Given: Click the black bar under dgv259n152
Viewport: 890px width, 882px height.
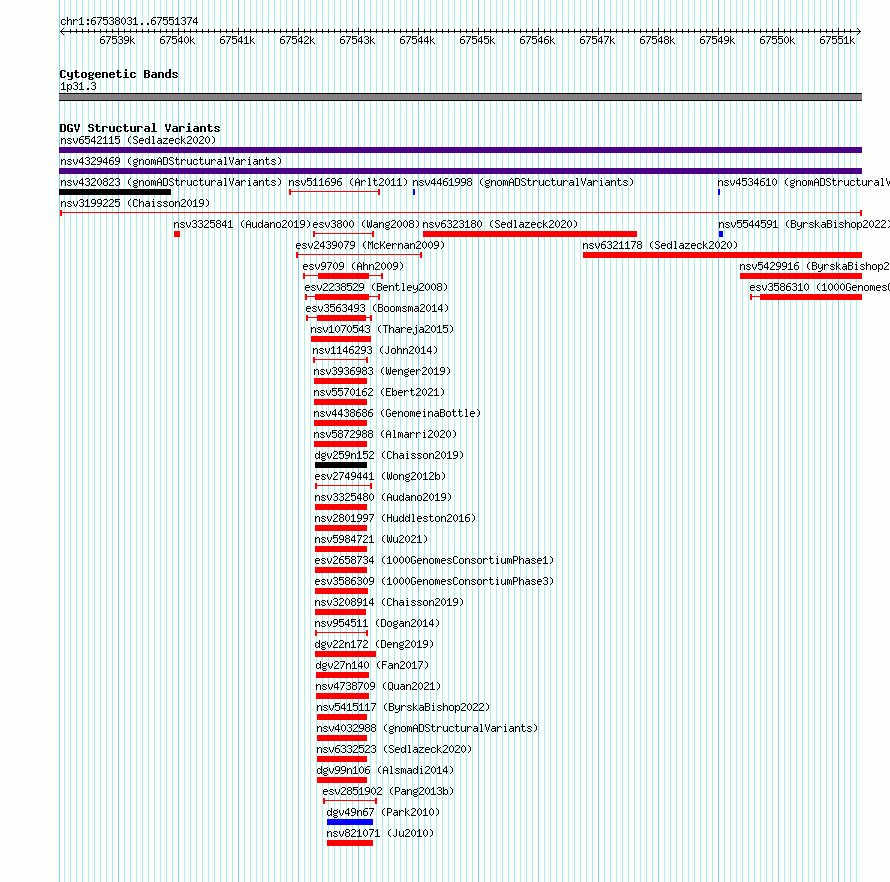Looking at the screenshot, I should point(341,465).
